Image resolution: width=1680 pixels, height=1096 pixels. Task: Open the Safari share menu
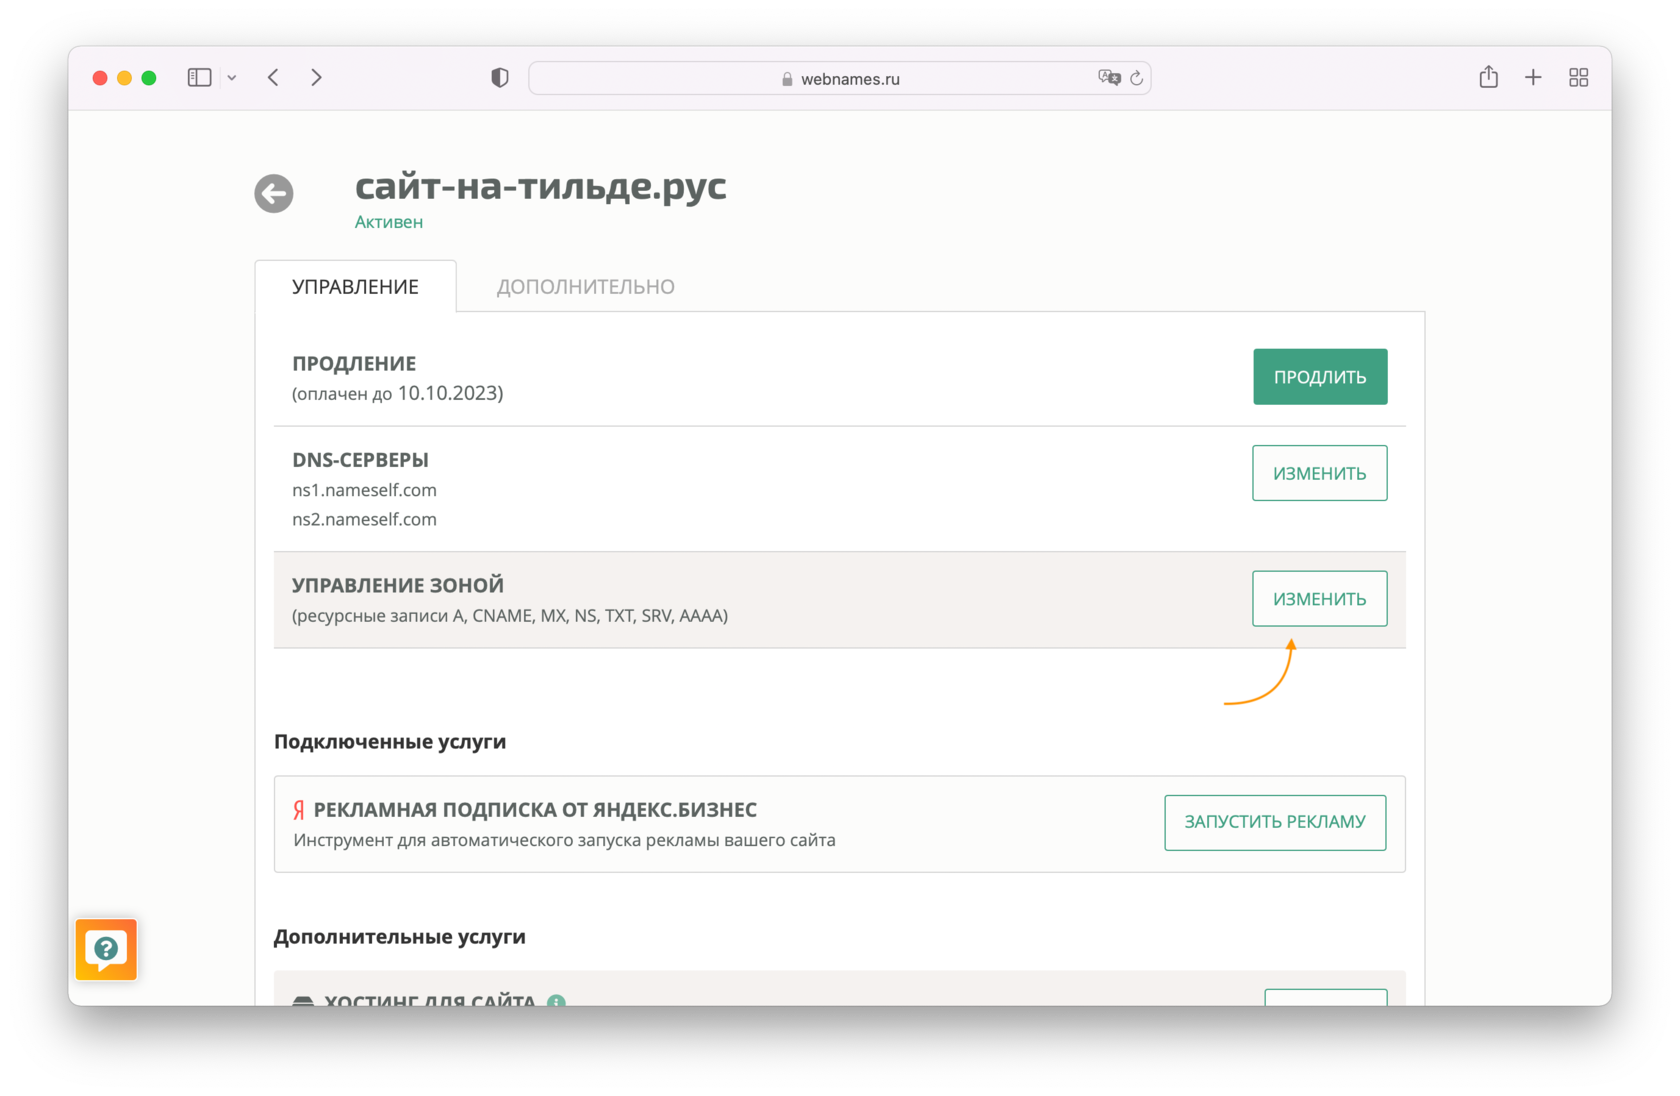click(x=1488, y=76)
